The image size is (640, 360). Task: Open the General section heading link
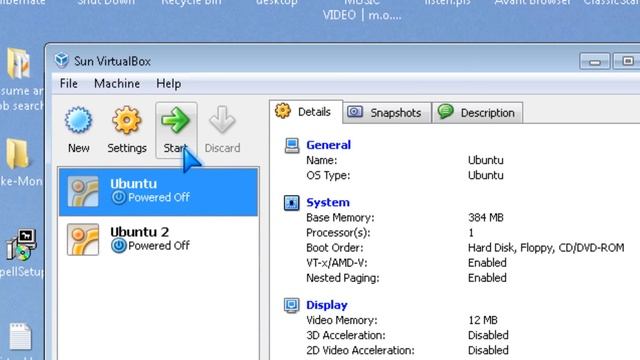click(328, 145)
